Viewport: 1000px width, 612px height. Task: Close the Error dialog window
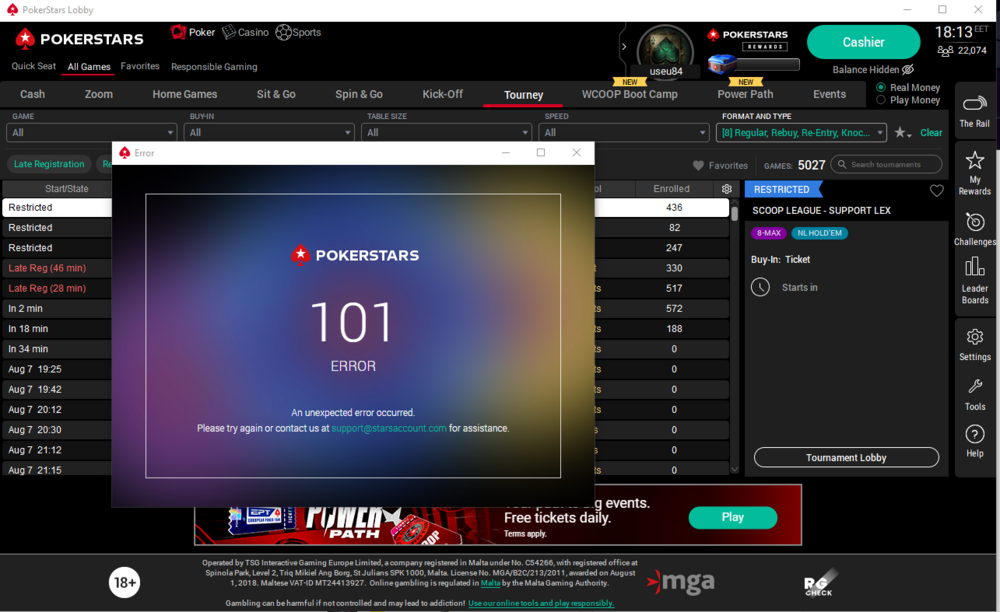coord(577,153)
